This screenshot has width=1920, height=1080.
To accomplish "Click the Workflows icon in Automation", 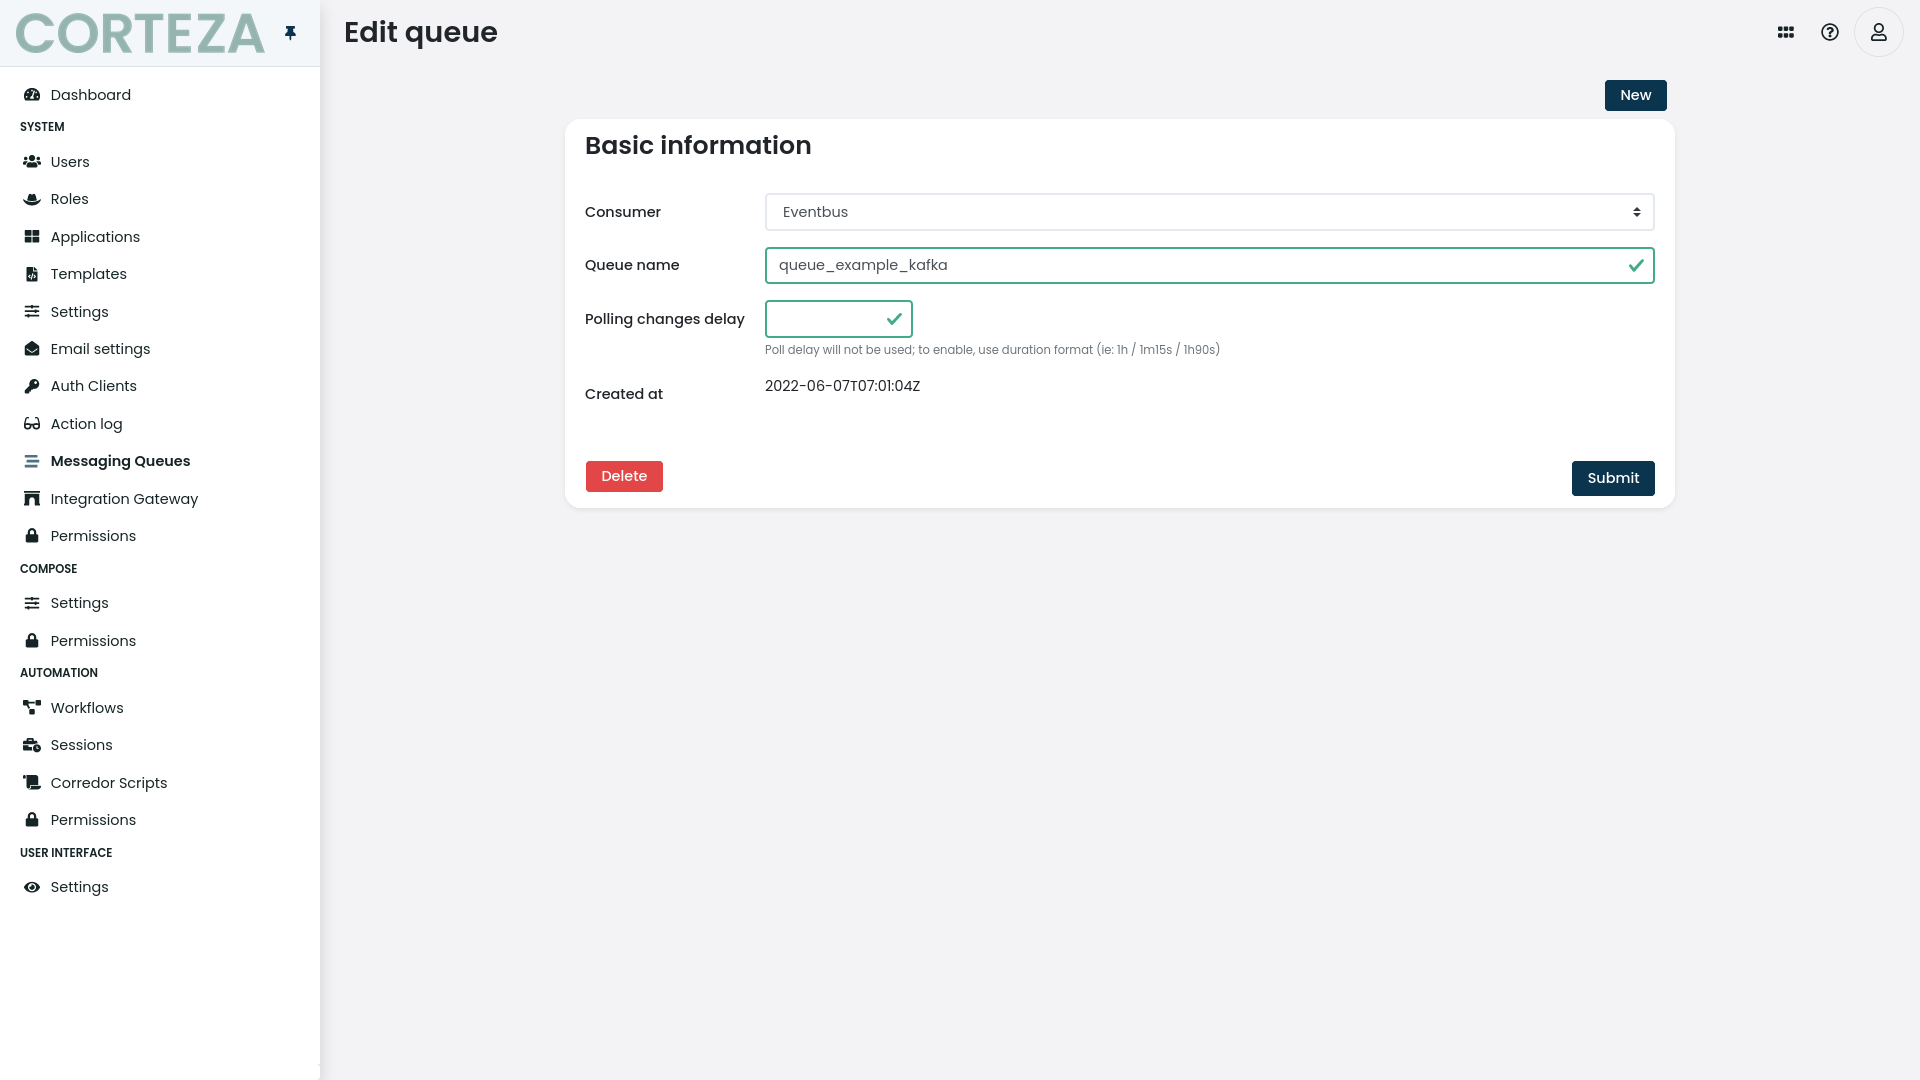I will [32, 707].
